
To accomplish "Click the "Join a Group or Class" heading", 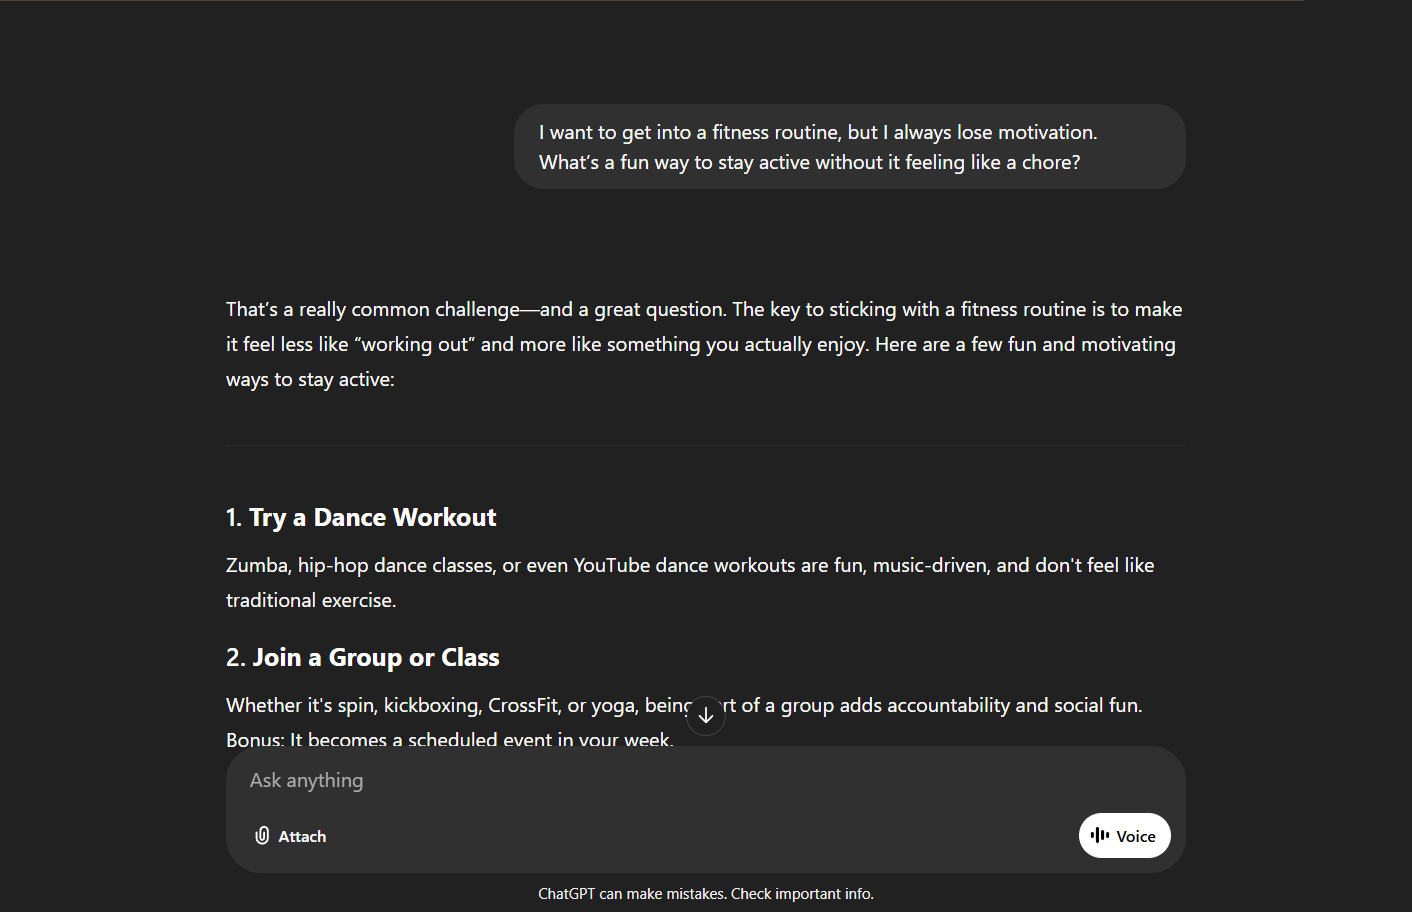I will 363,657.
